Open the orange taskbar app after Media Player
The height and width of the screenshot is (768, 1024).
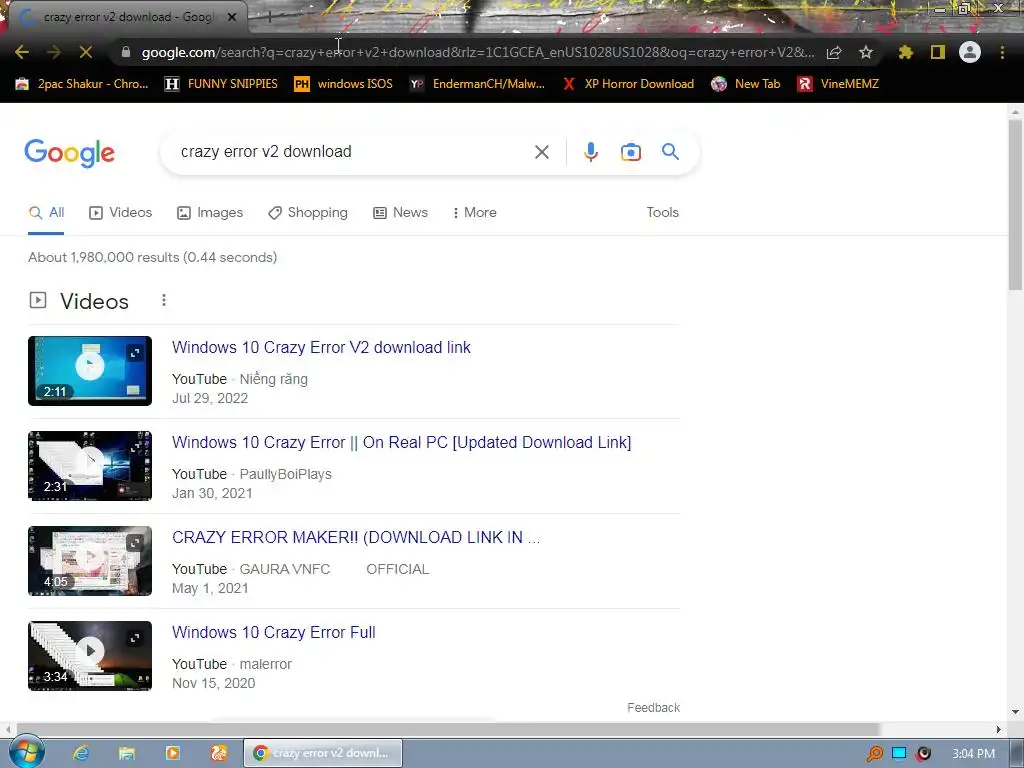219,753
